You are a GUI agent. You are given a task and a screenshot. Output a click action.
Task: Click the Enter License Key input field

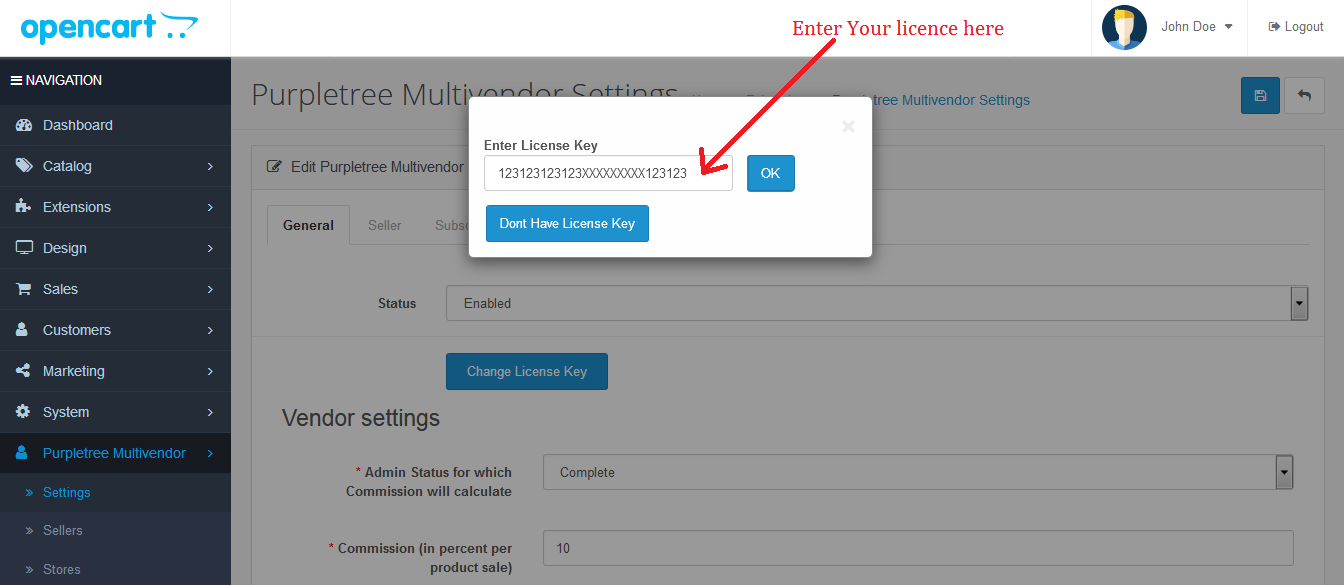pos(608,173)
